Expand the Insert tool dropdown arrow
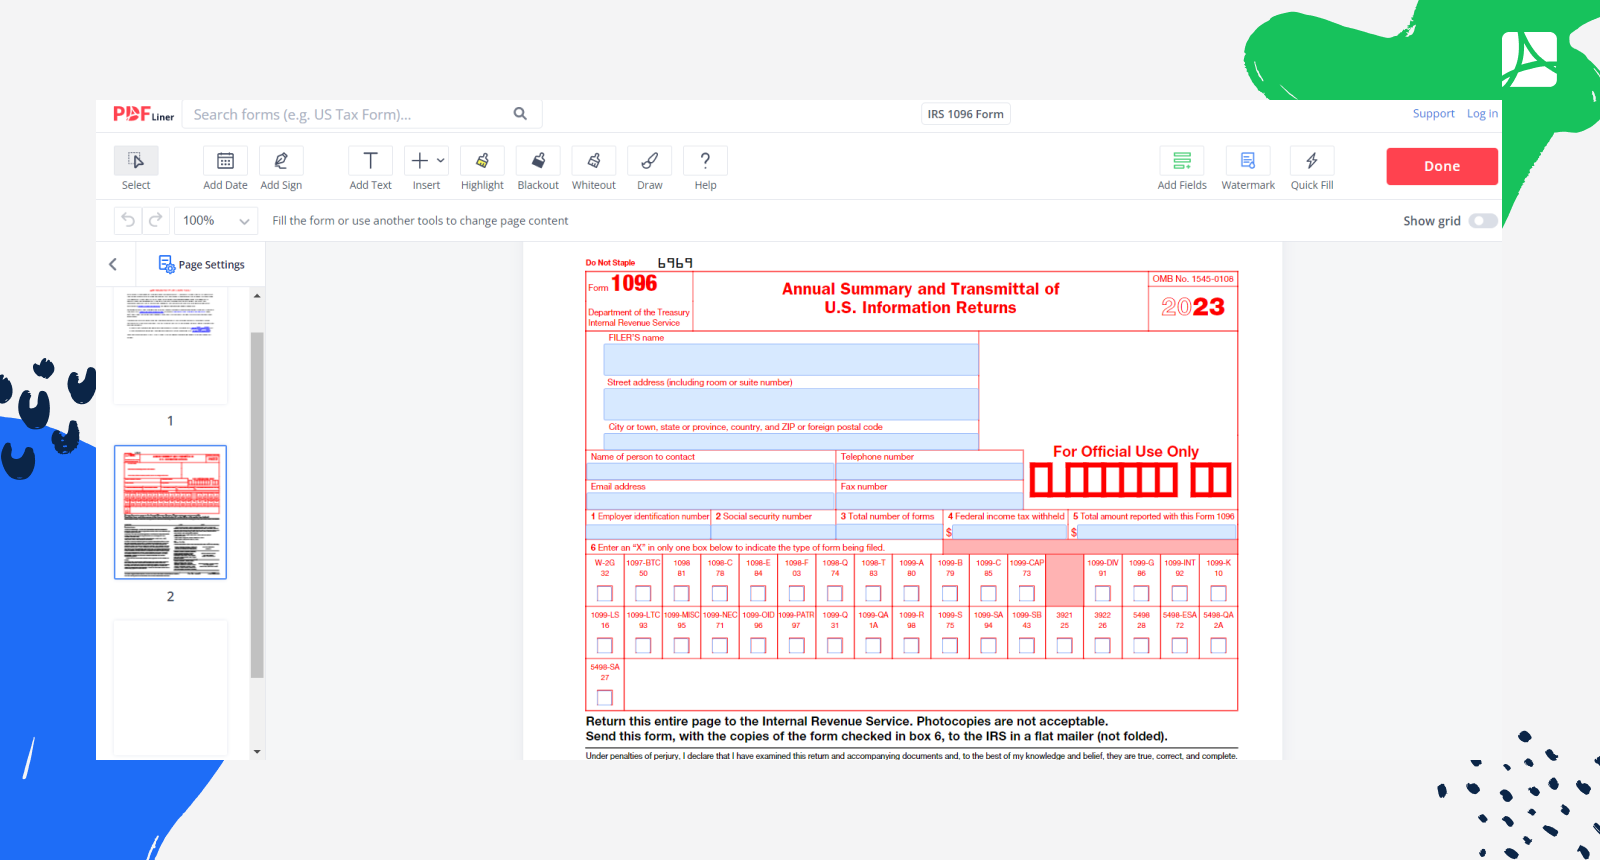 [440, 160]
